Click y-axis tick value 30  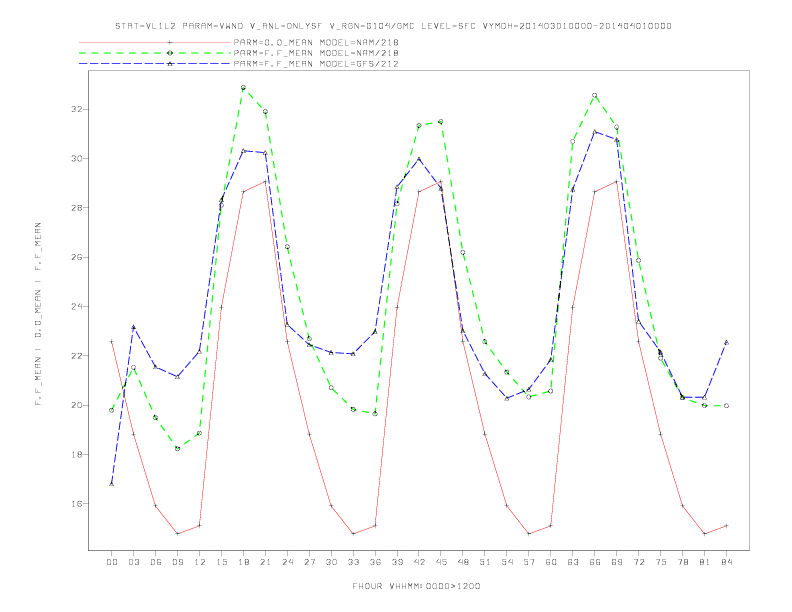[76, 159]
